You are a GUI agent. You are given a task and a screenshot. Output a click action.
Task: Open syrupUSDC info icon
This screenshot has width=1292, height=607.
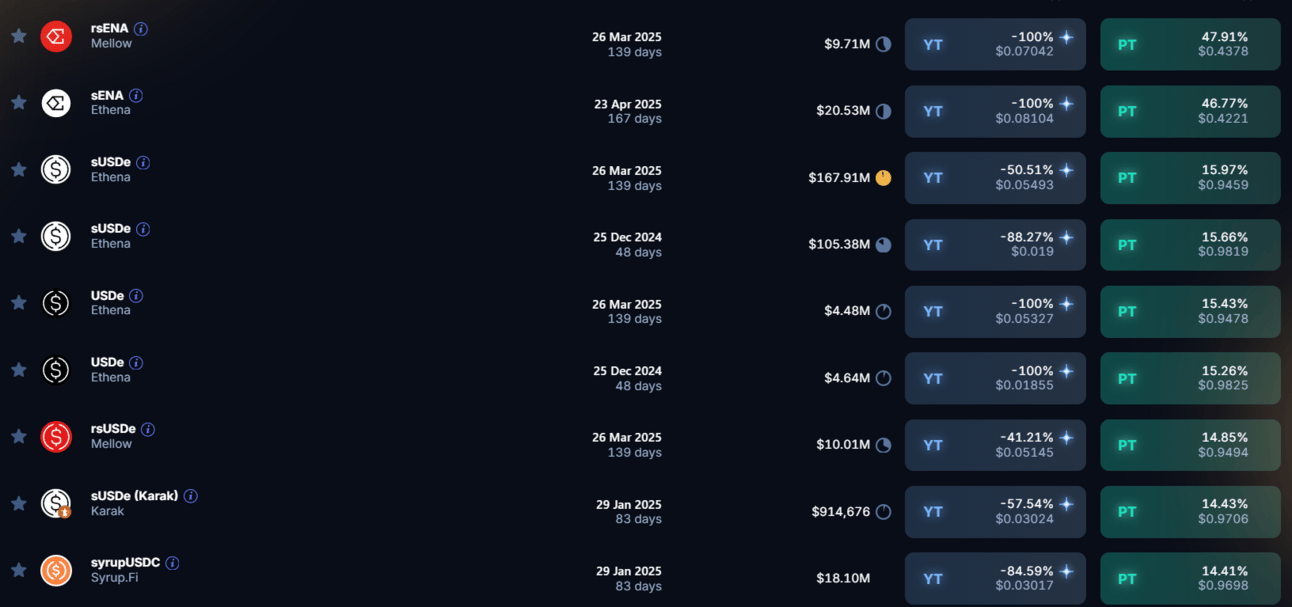tap(172, 563)
